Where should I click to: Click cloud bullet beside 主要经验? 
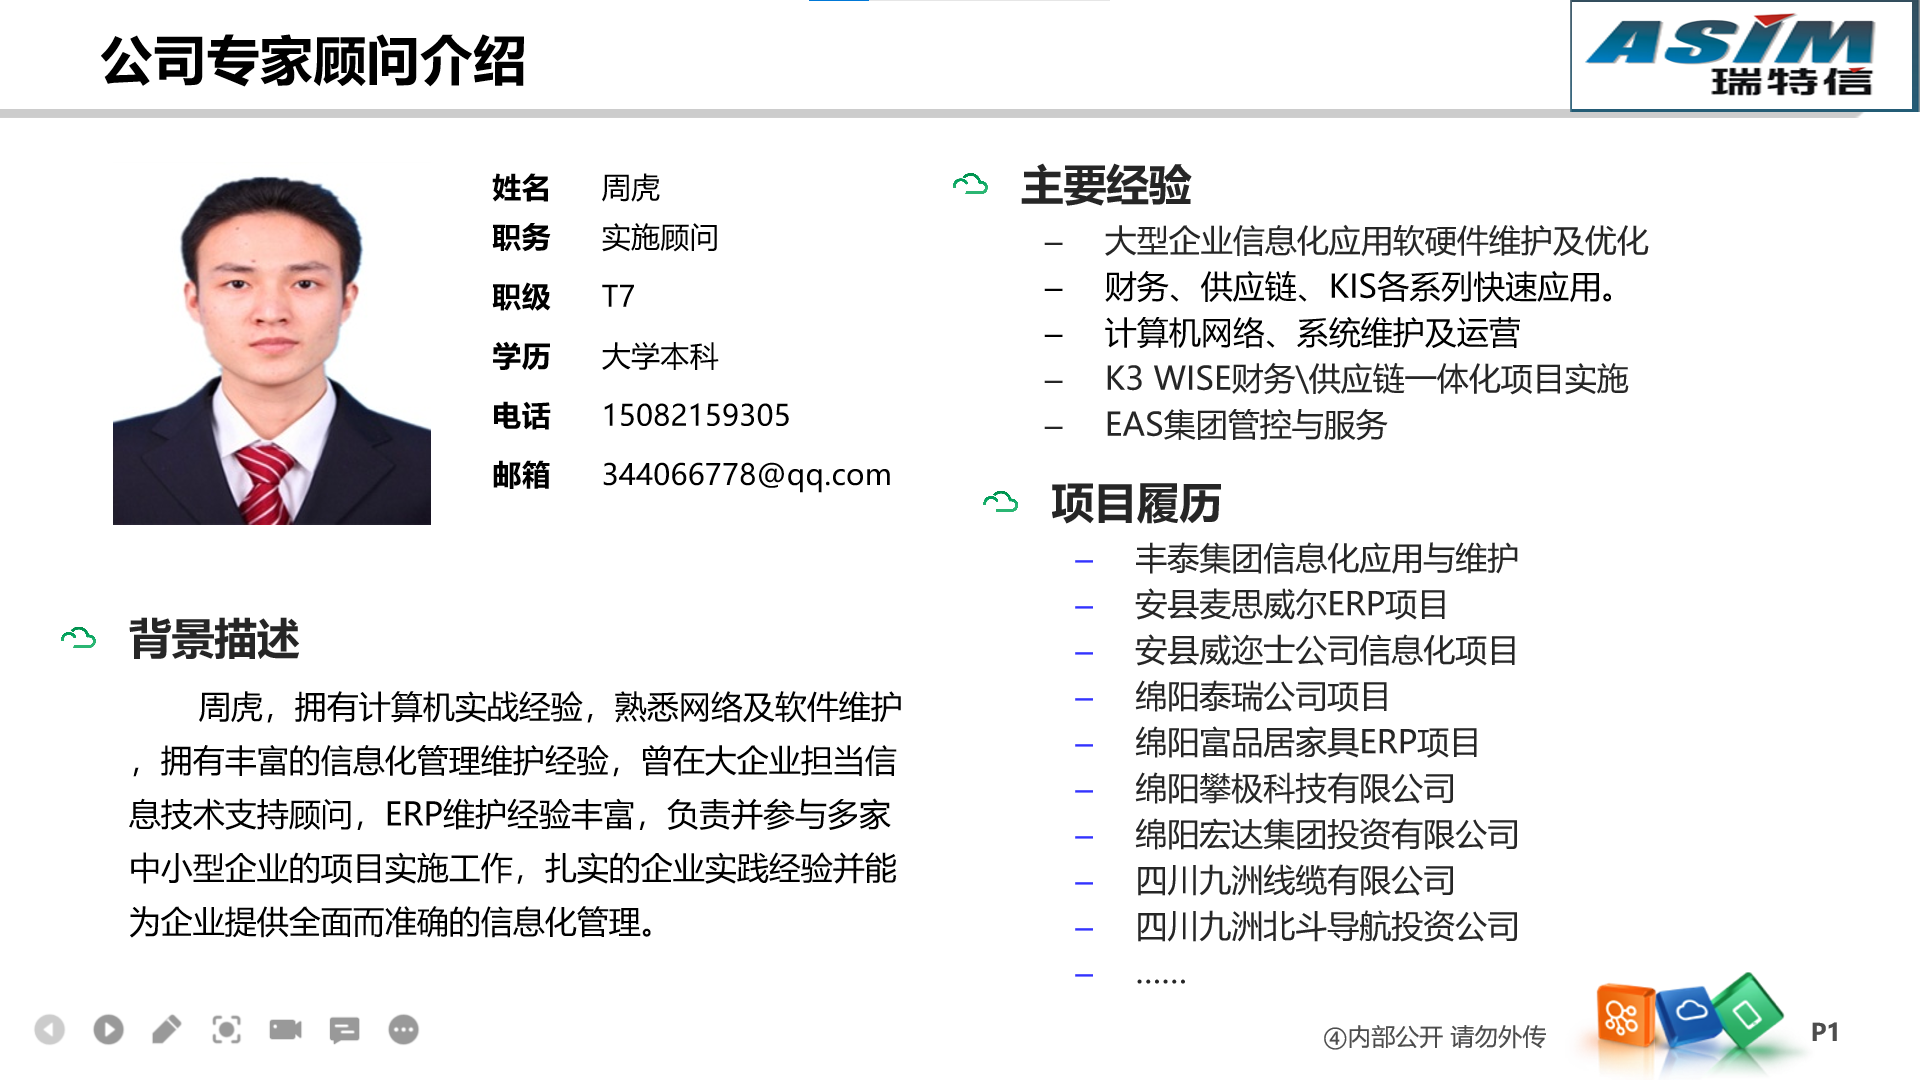pyautogui.click(x=970, y=184)
